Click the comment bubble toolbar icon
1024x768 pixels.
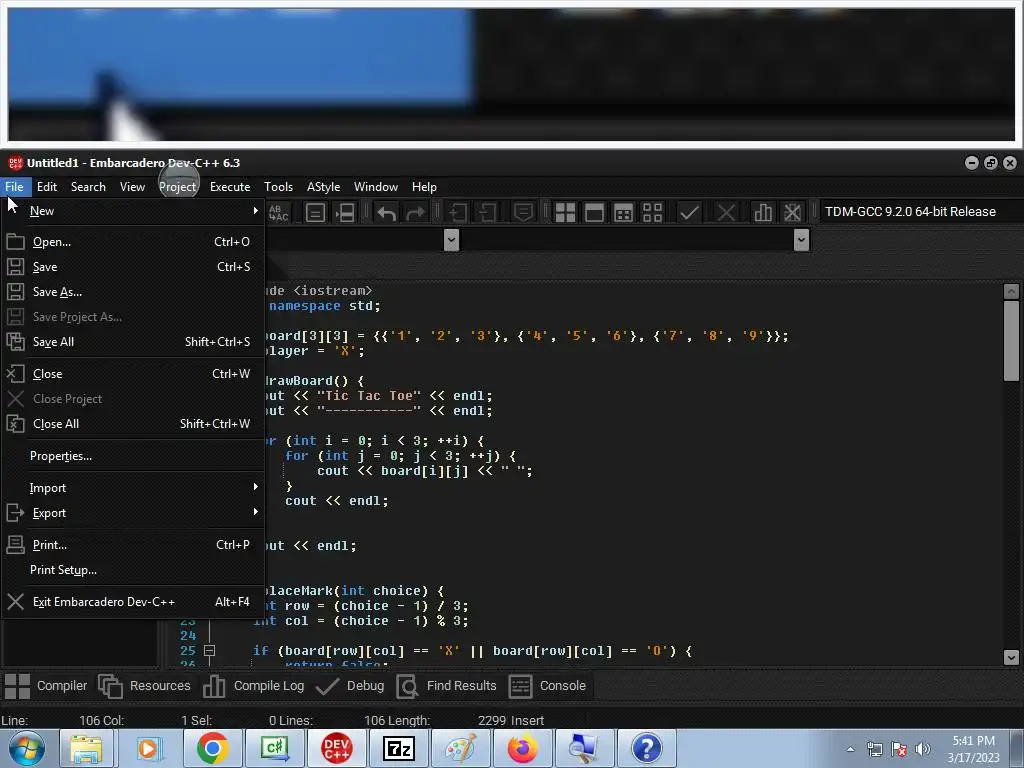[x=523, y=212]
